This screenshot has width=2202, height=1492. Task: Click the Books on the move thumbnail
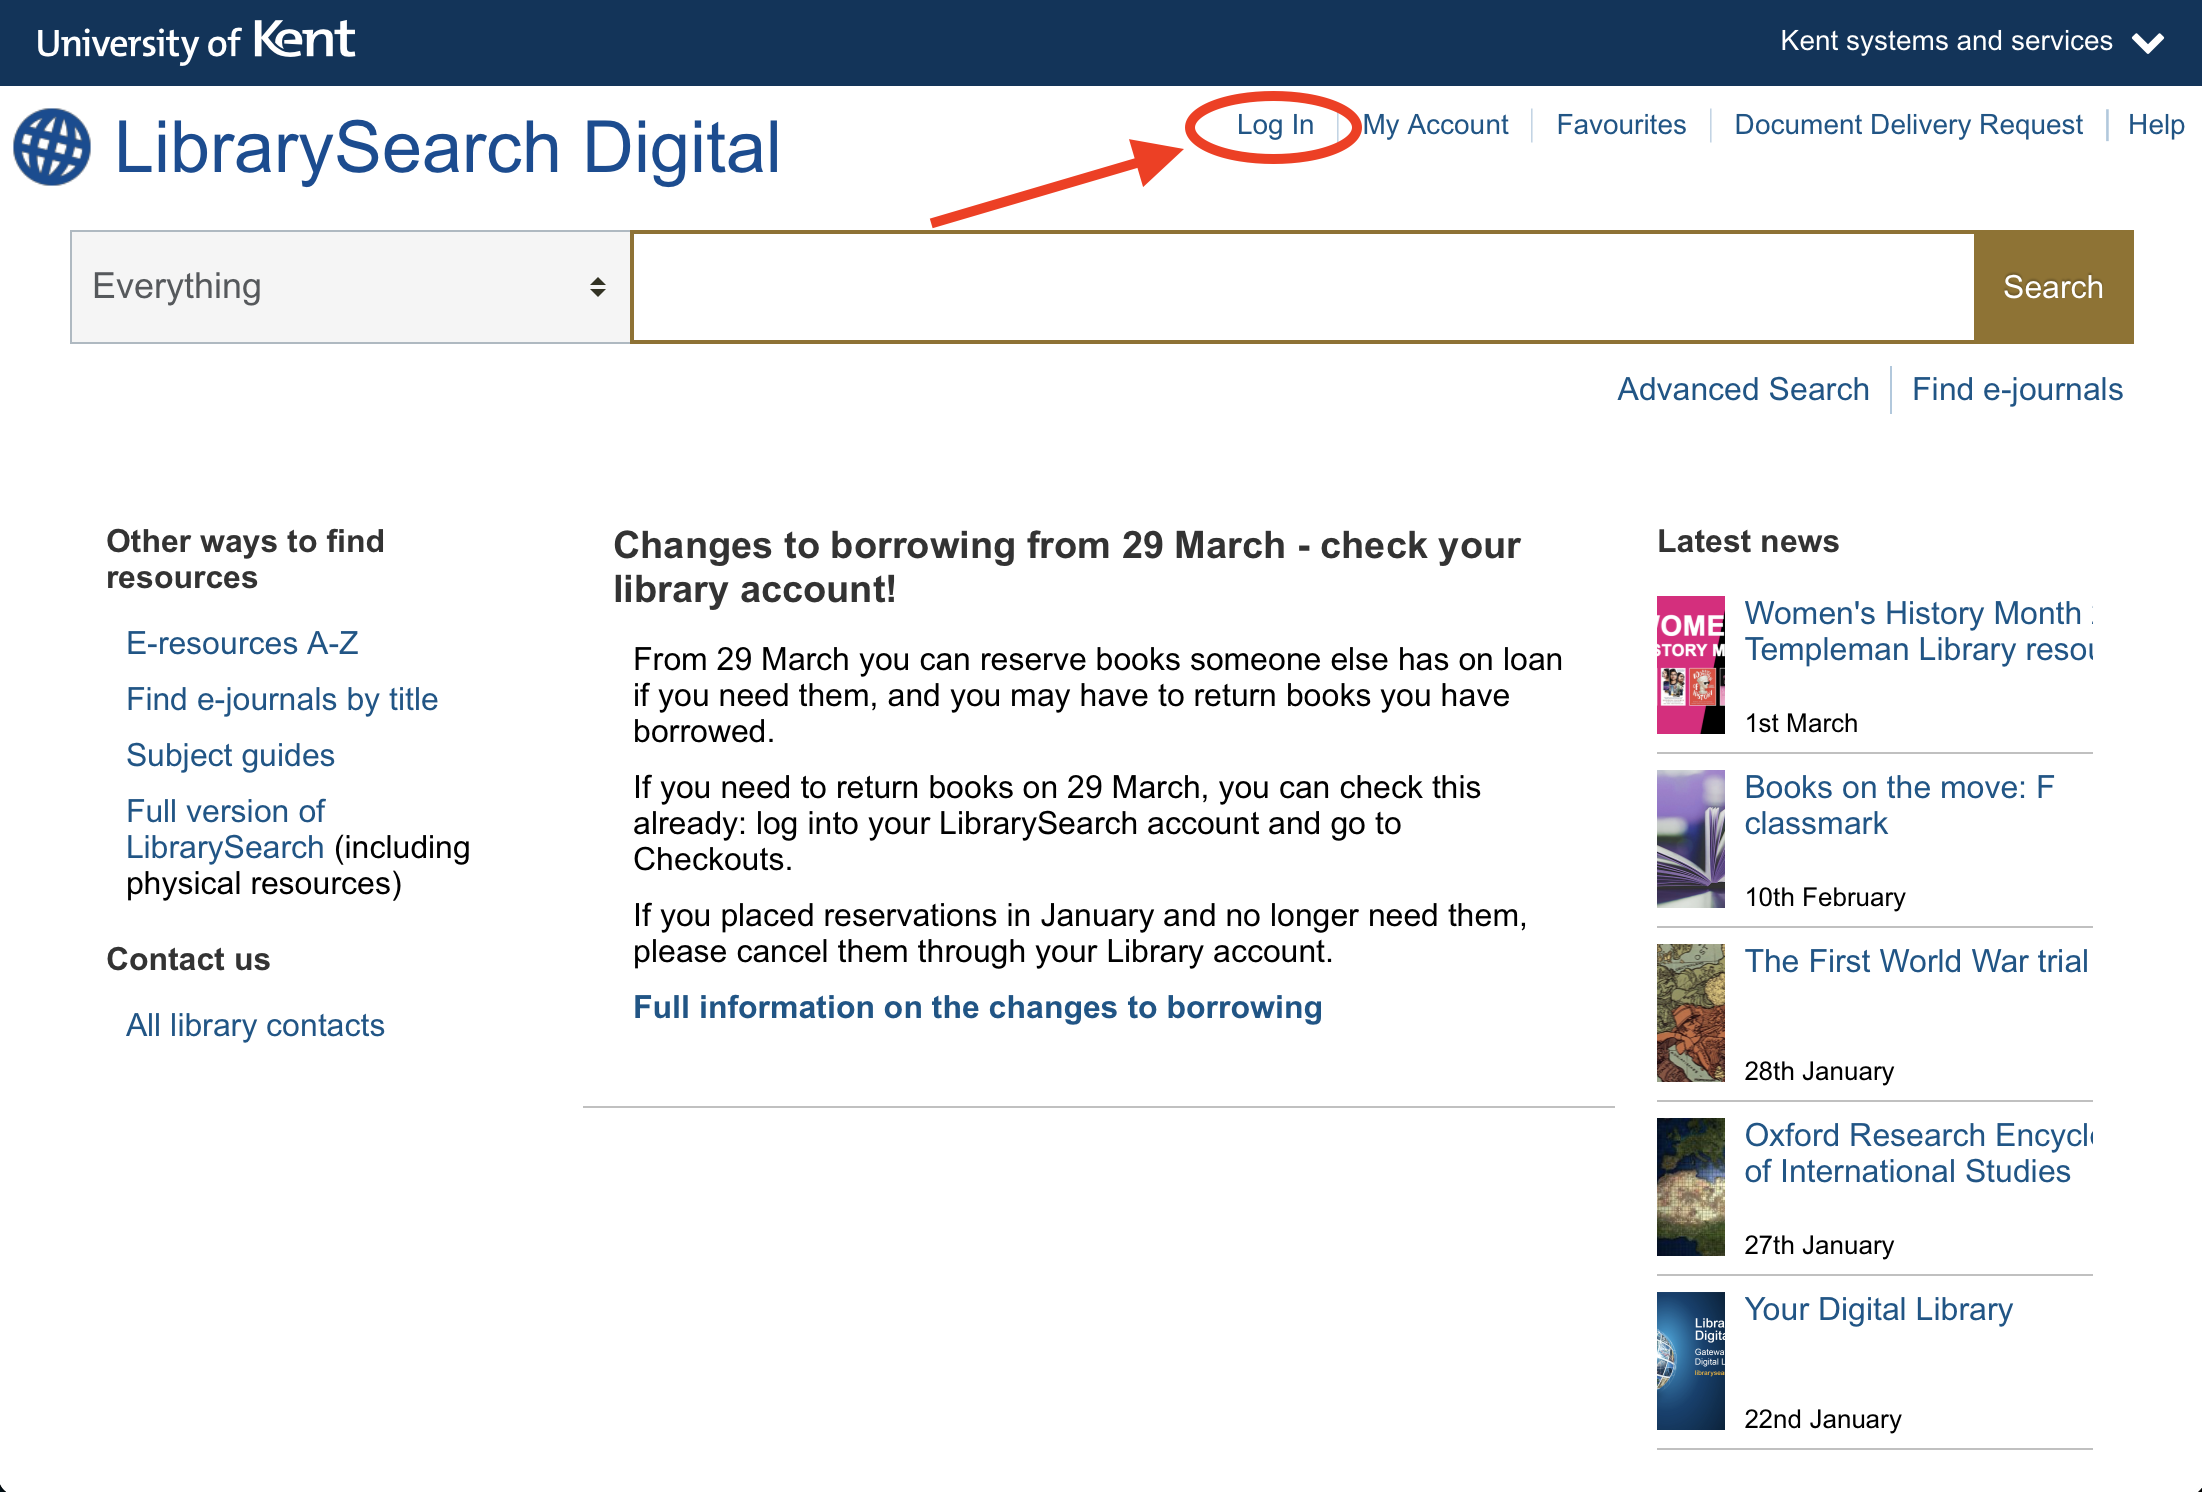(1690, 838)
